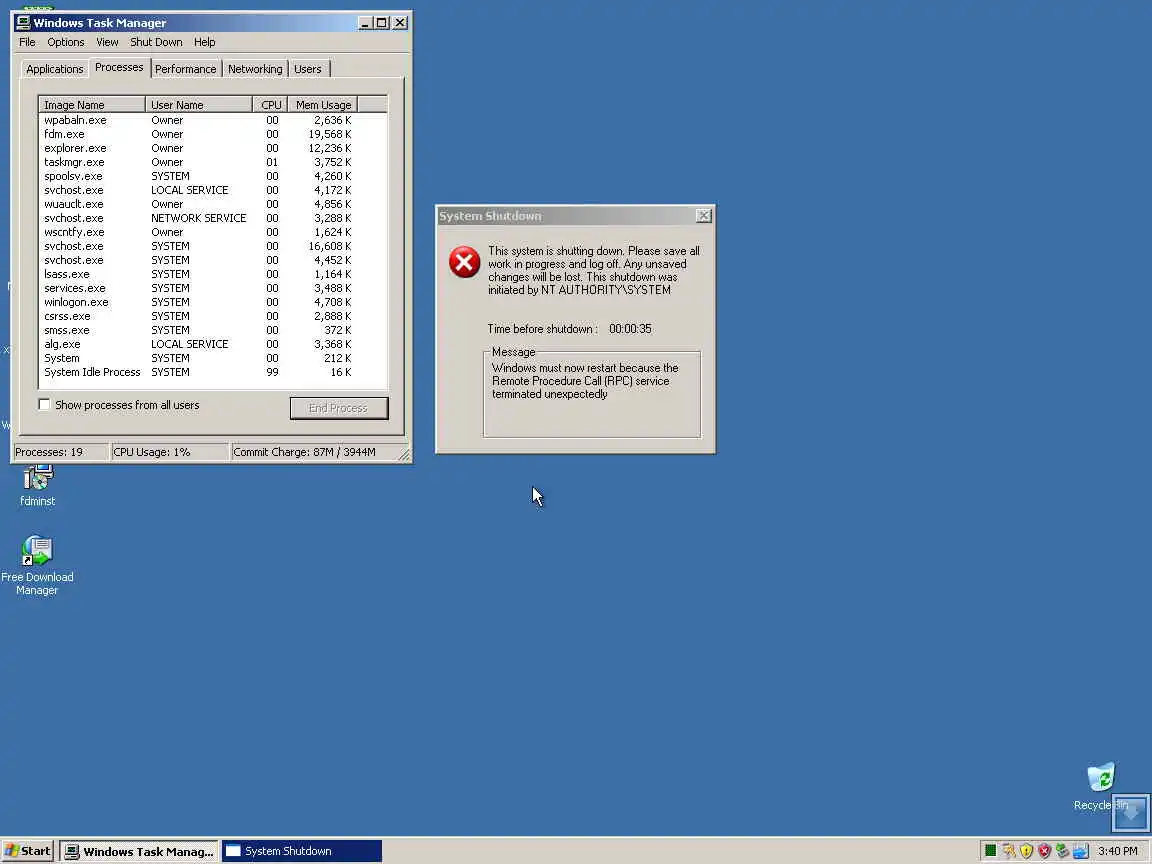This screenshot has width=1152, height=864.
Task: Click the blue network computers tray icon
Action: point(1080,851)
